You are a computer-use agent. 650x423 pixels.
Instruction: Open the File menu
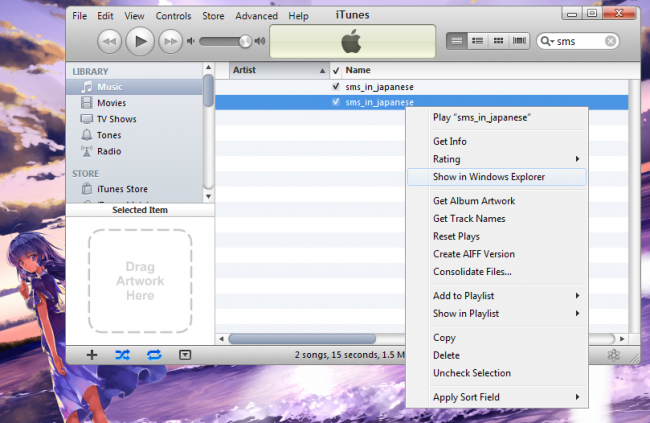pyautogui.click(x=80, y=16)
